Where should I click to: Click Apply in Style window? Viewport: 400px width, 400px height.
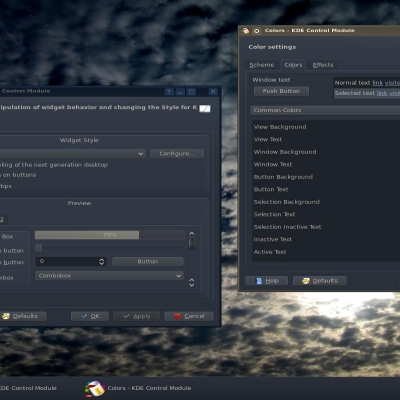coord(137,316)
